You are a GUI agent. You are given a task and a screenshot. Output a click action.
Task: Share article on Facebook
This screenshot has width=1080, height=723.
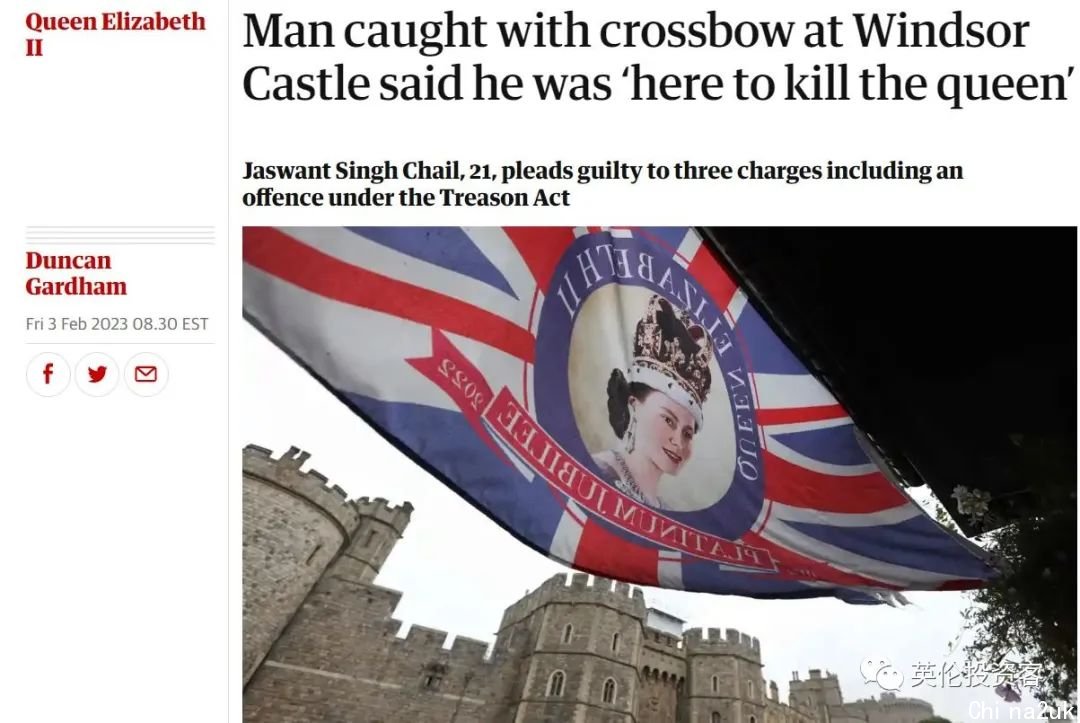[48, 374]
